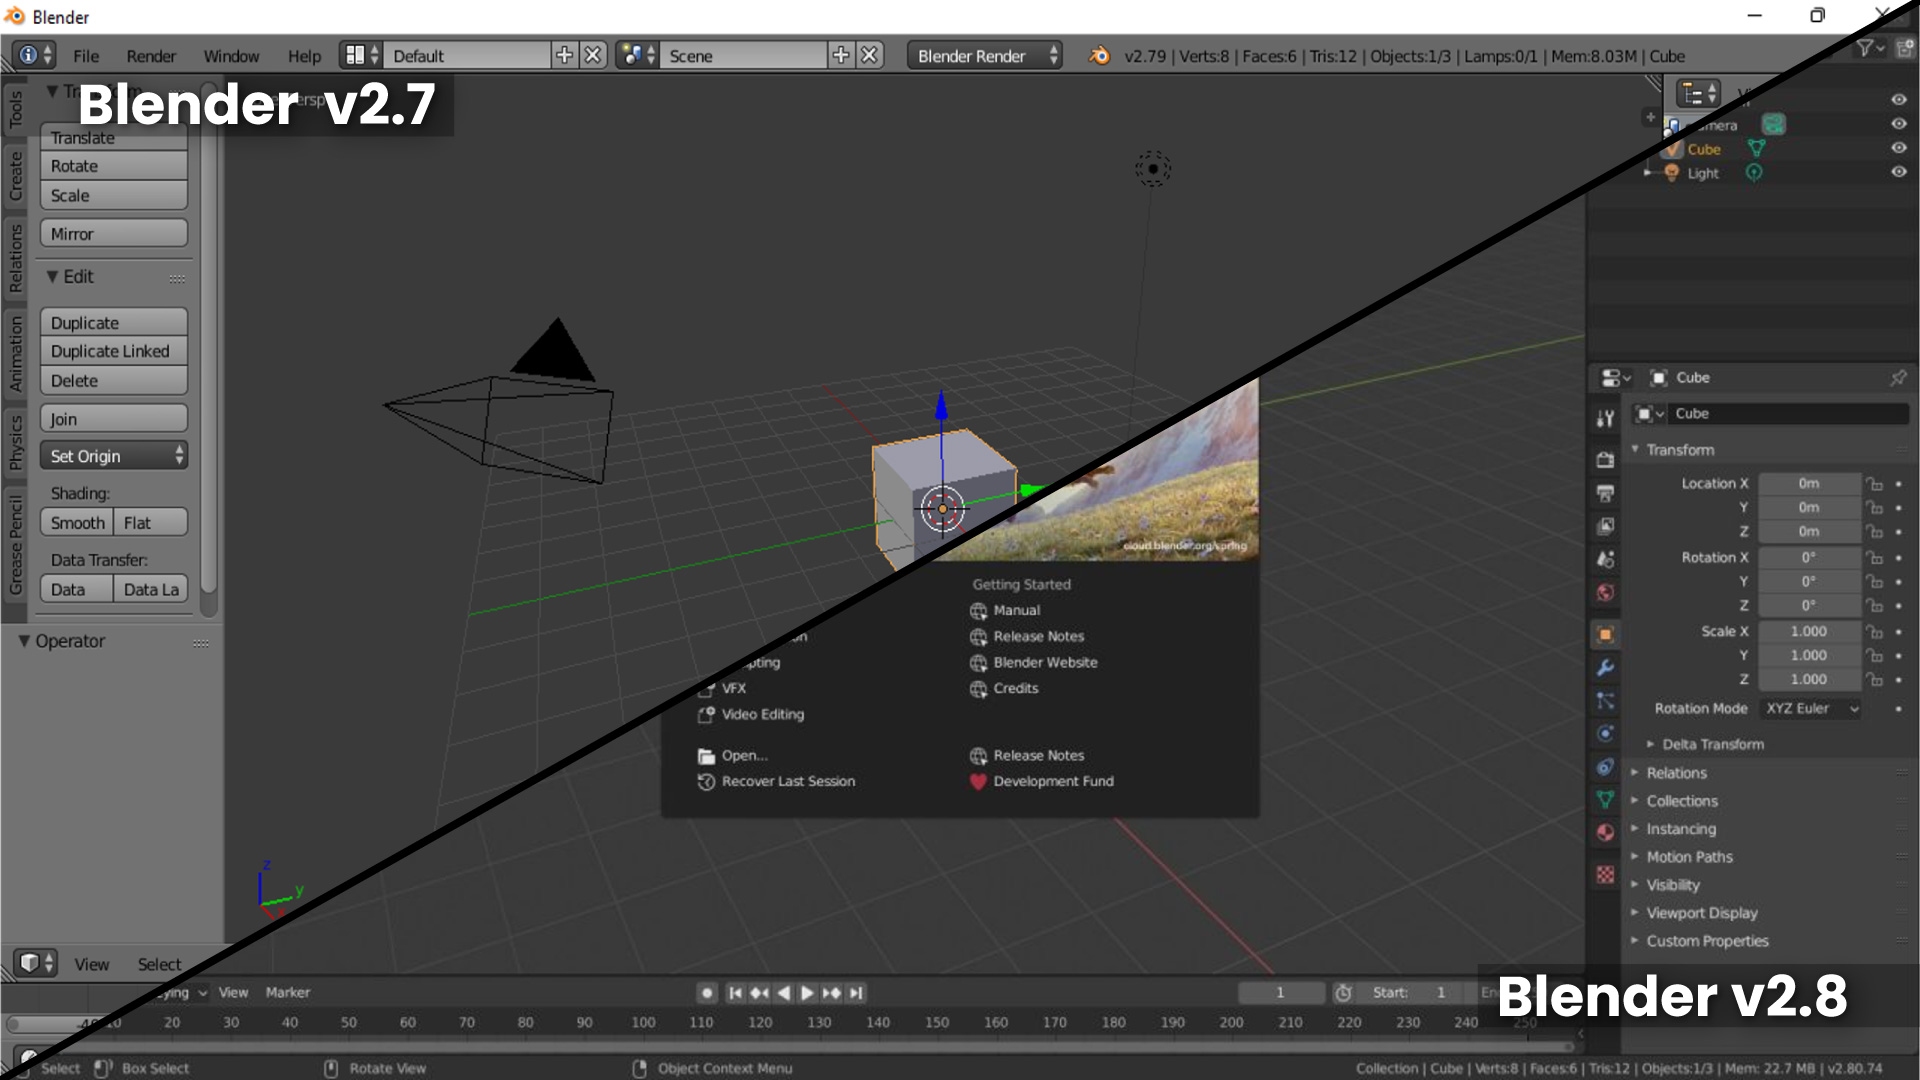
Task: Open the timeline Marker menu
Action: pyautogui.click(x=287, y=993)
